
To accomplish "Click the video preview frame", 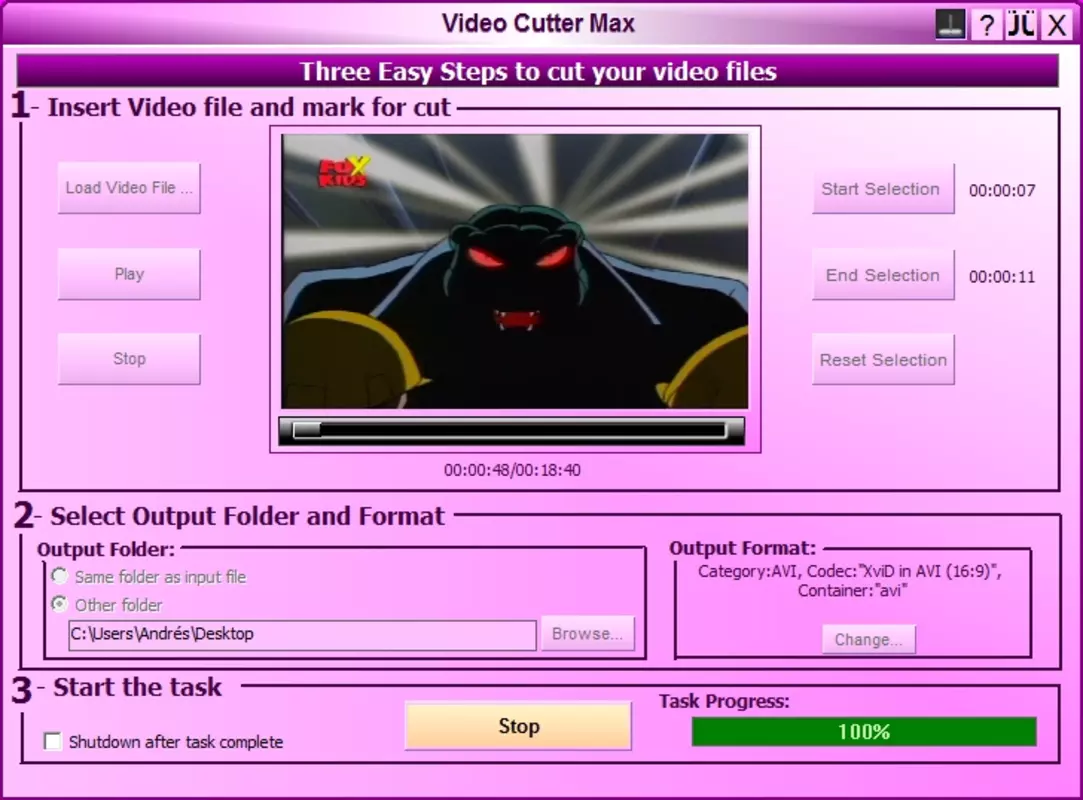I will click(x=515, y=271).
